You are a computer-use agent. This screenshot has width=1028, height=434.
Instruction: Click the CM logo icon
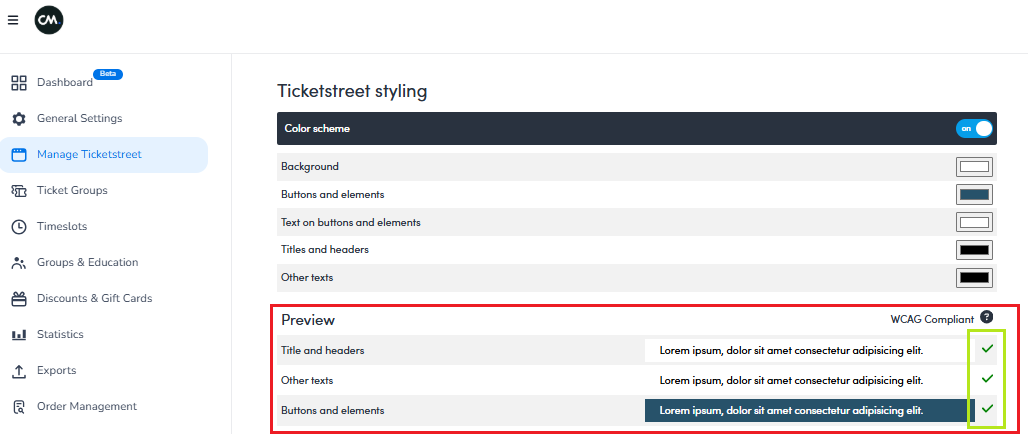pos(49,20)
